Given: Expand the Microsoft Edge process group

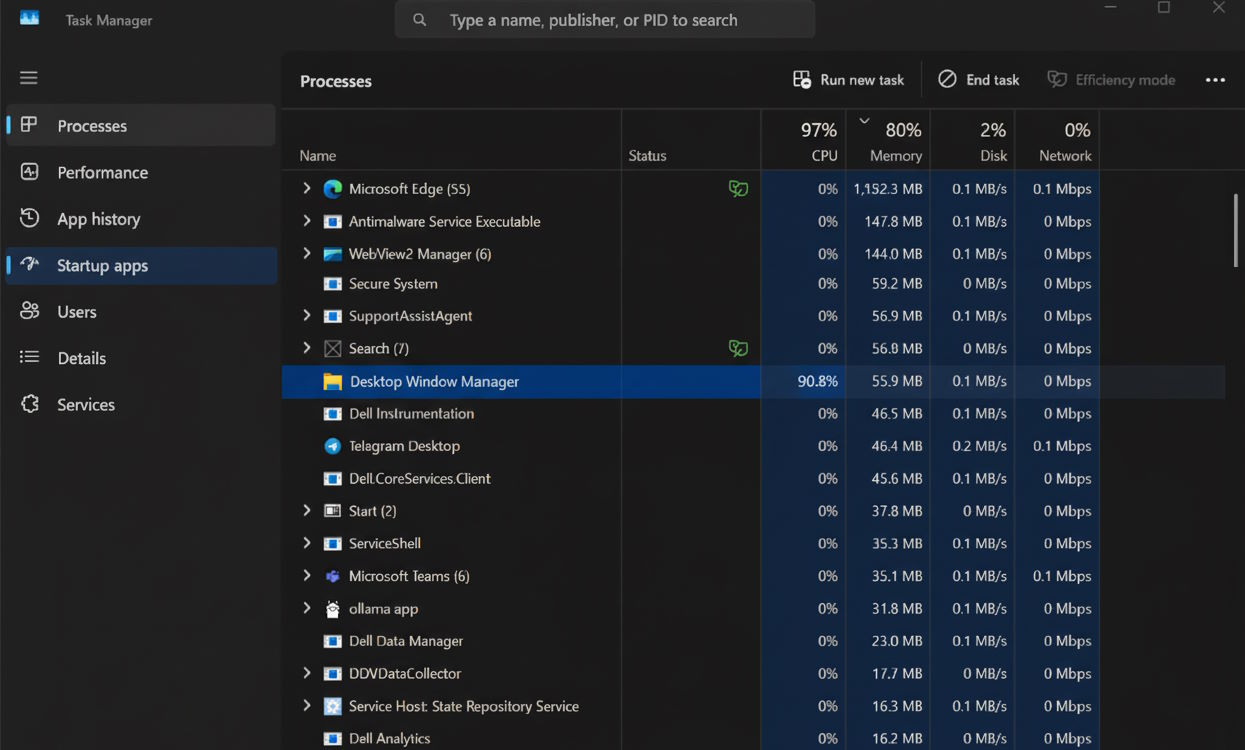Looking at the screenshot, I should pos(307,188).
